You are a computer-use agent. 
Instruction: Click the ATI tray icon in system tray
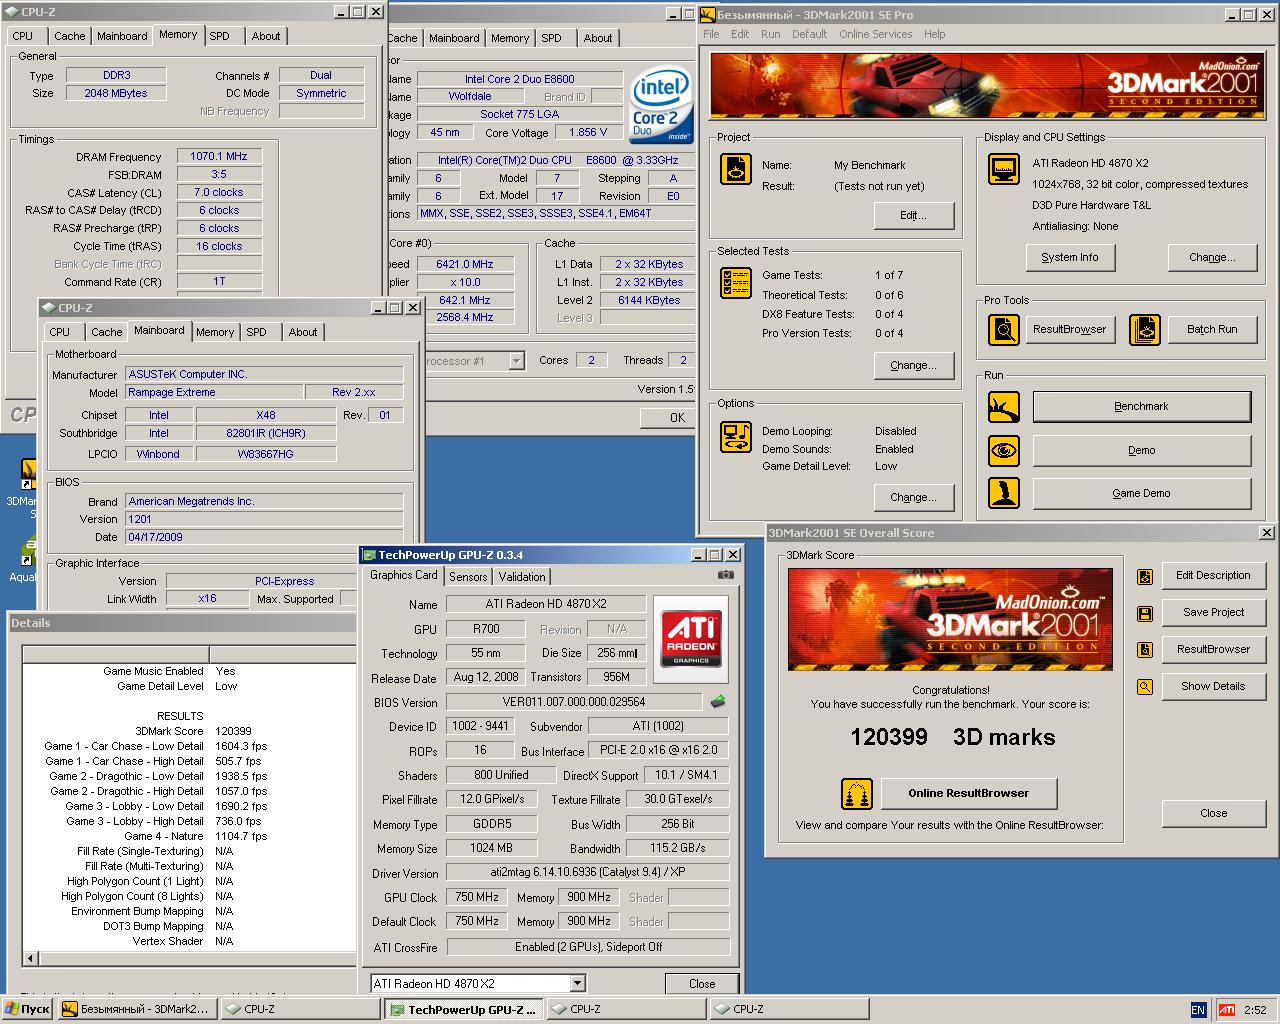tap(1227, 1009)
